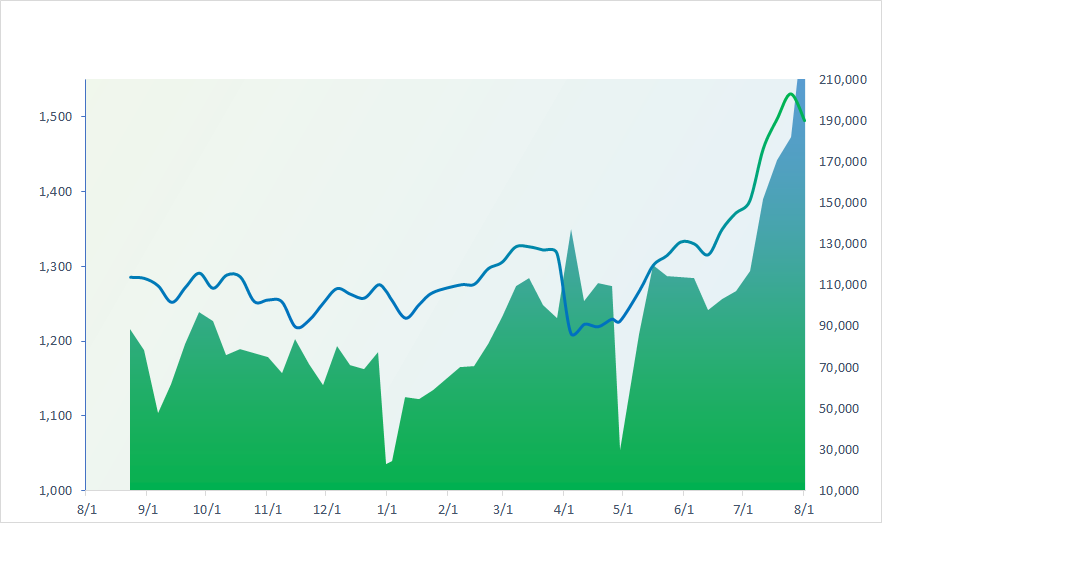The image size is (1092, 578).
Task: Select the 210,000 right axis label
Action: [843, 80]
